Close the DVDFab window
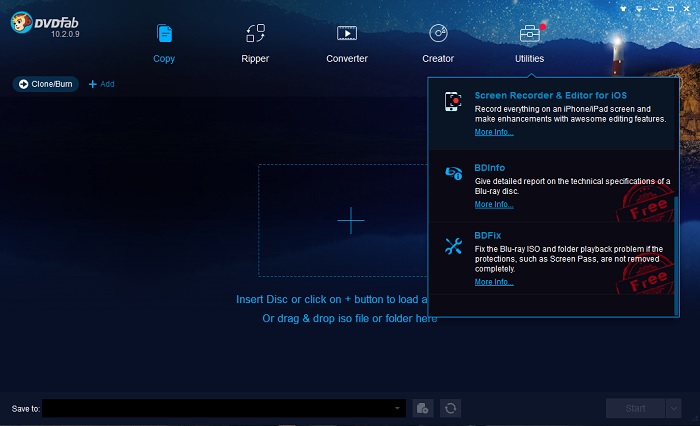The height and width of the screenshot is (426, 700). pyautogui.click(x=687, y=8)
